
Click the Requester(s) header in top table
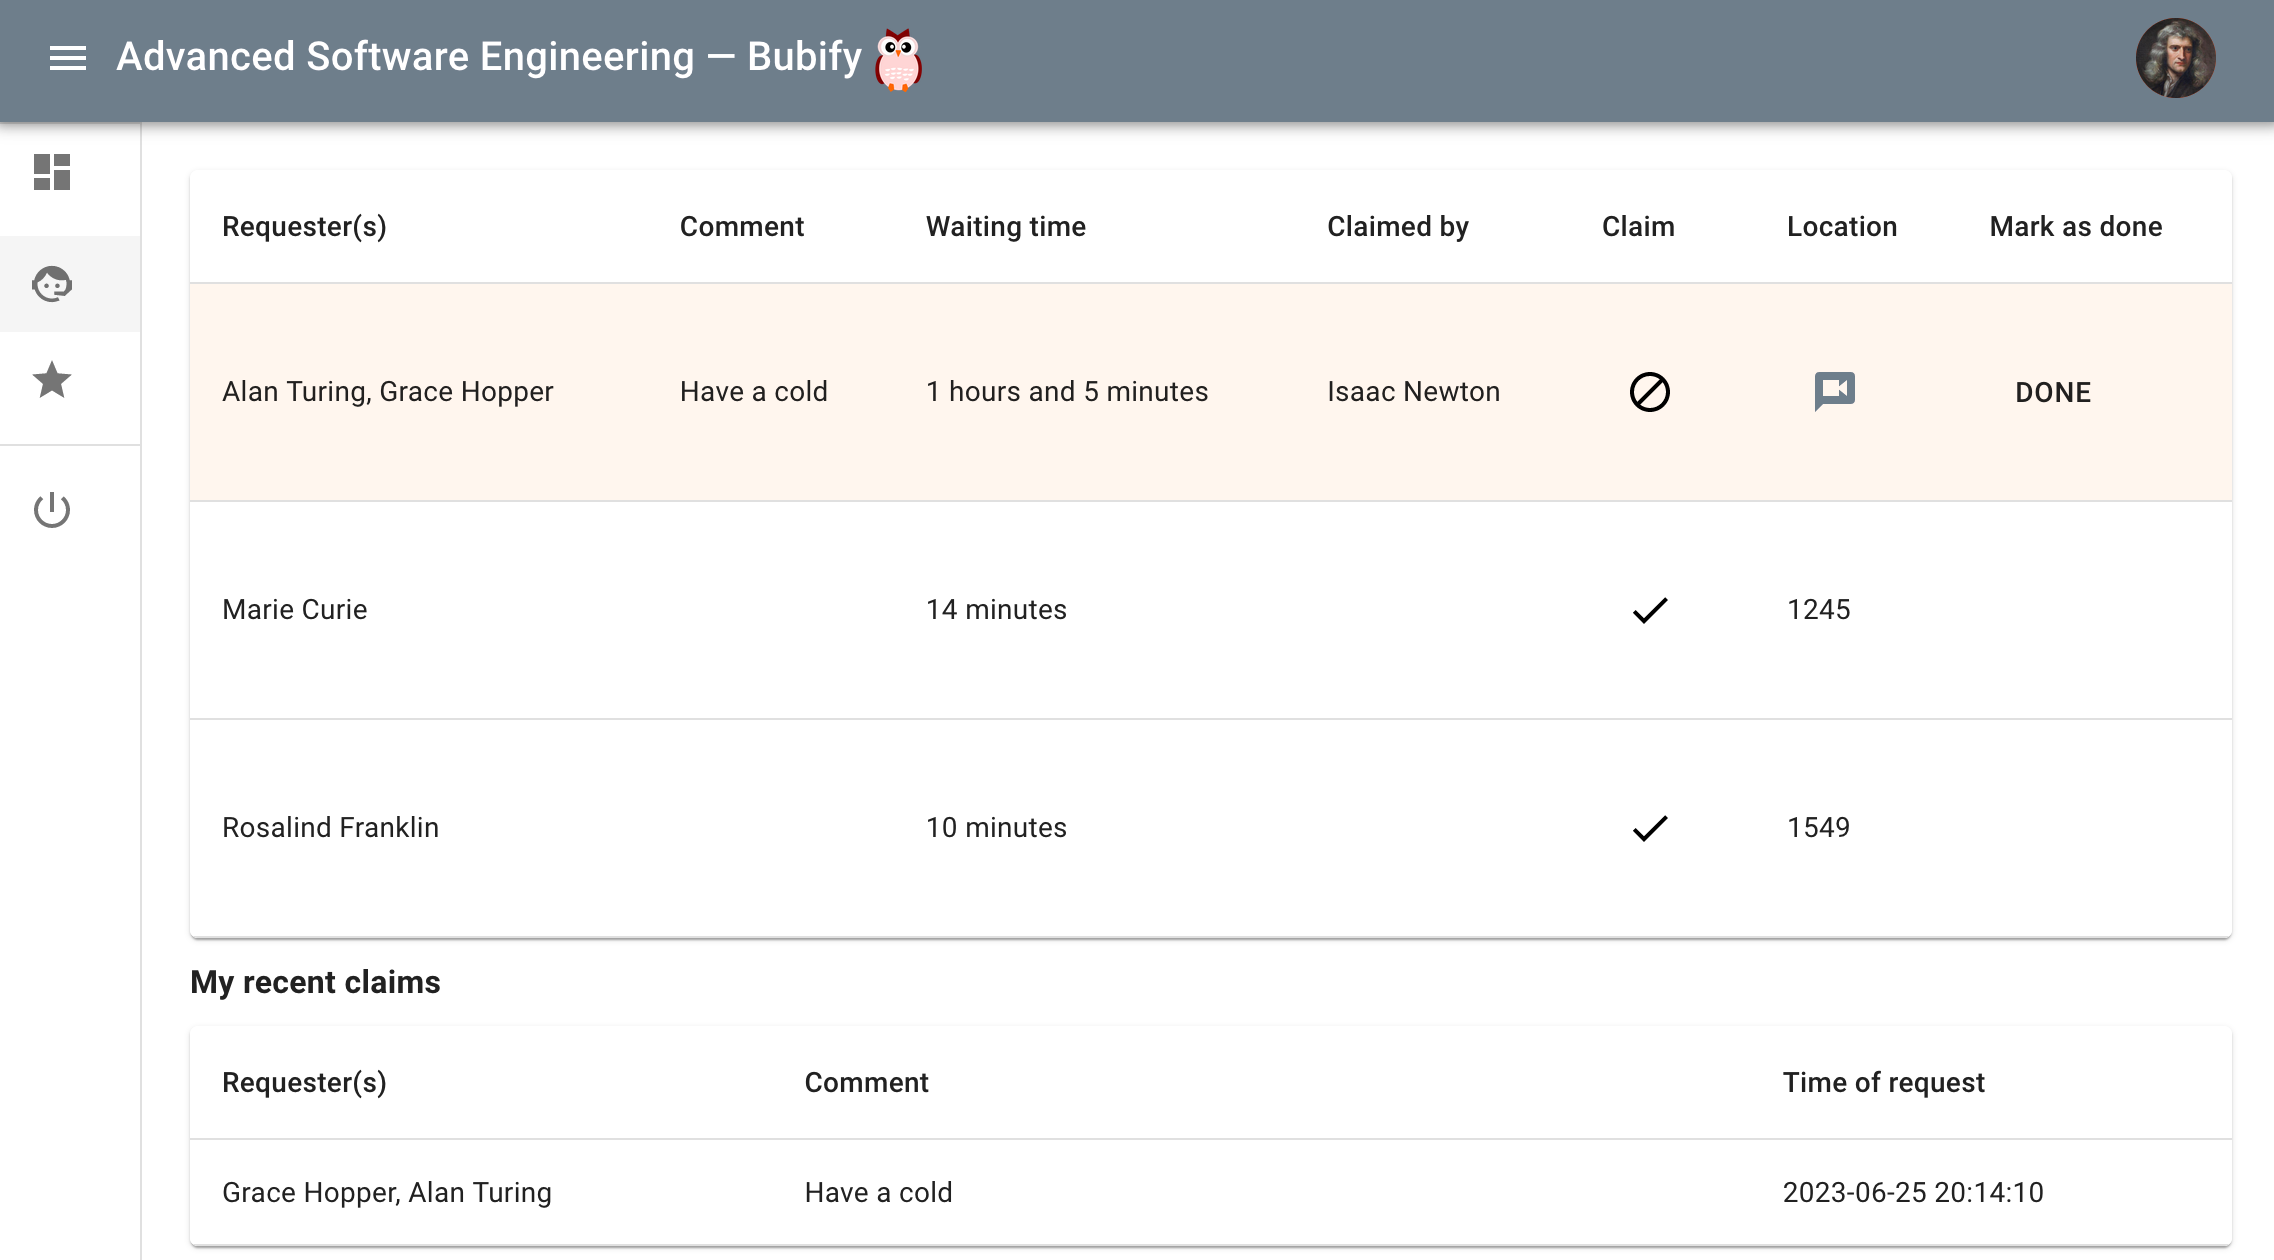(304, 227)
